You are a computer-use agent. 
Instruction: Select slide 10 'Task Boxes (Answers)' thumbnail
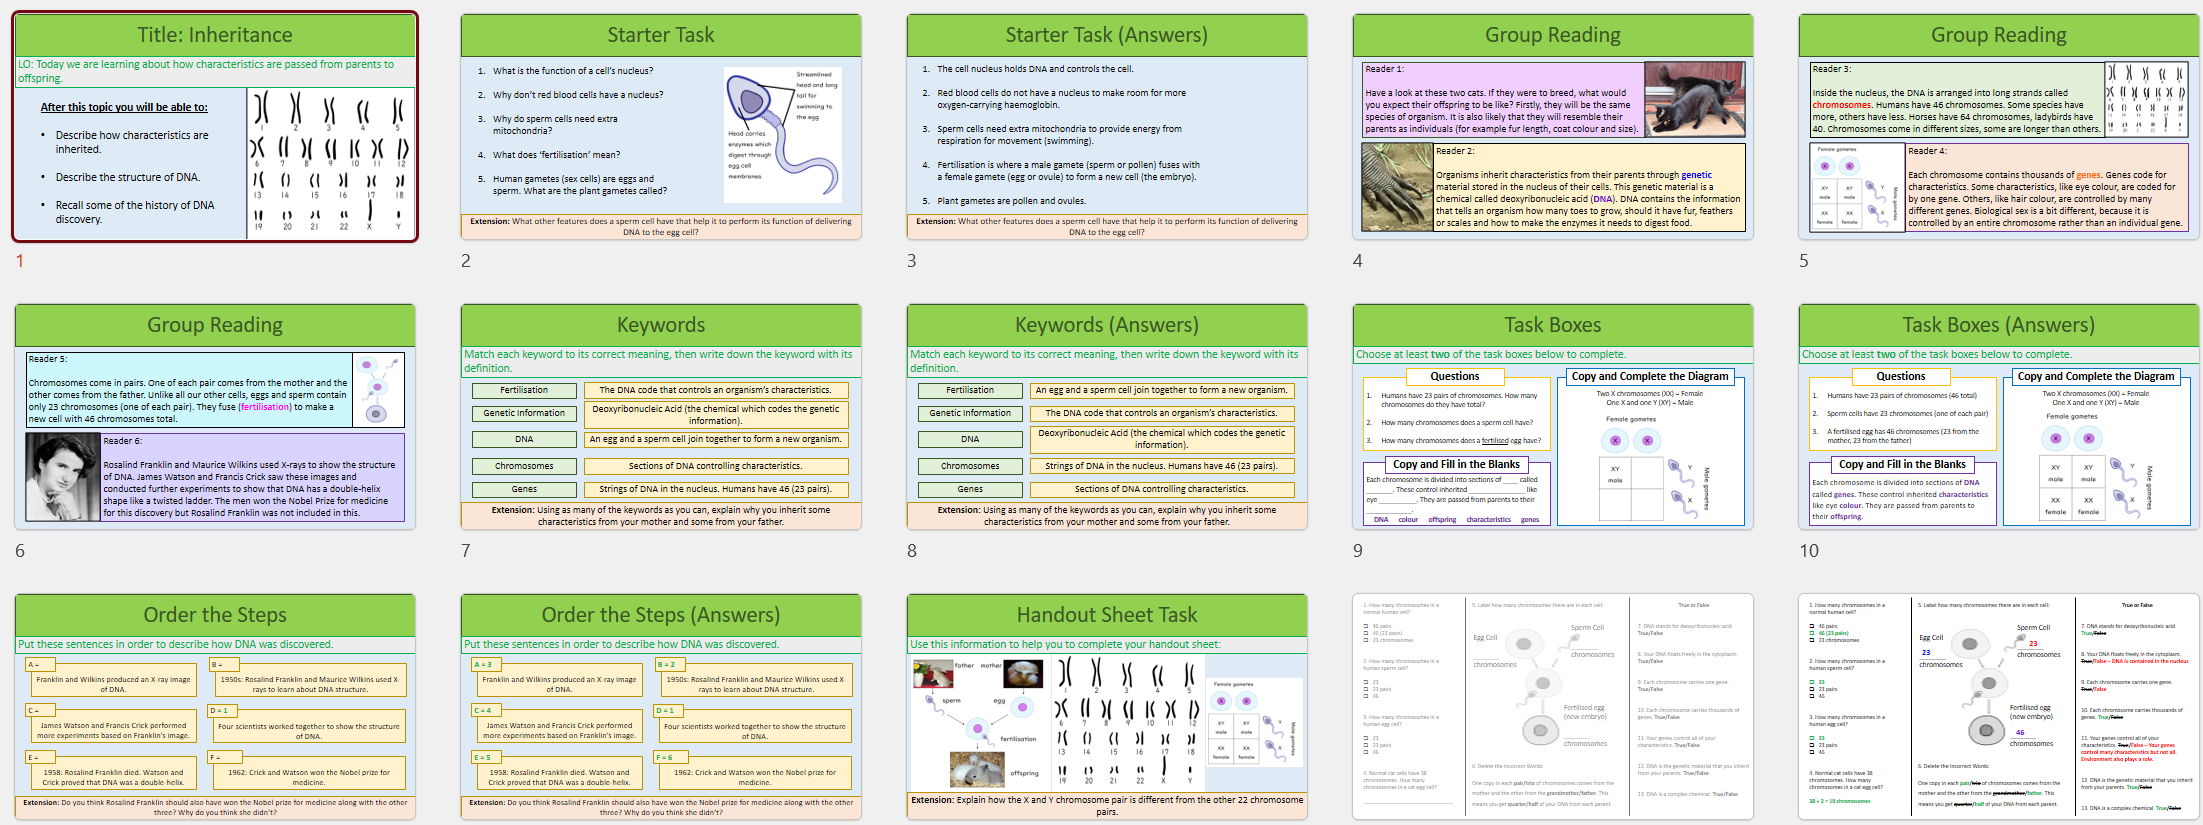pos(1999,417)
